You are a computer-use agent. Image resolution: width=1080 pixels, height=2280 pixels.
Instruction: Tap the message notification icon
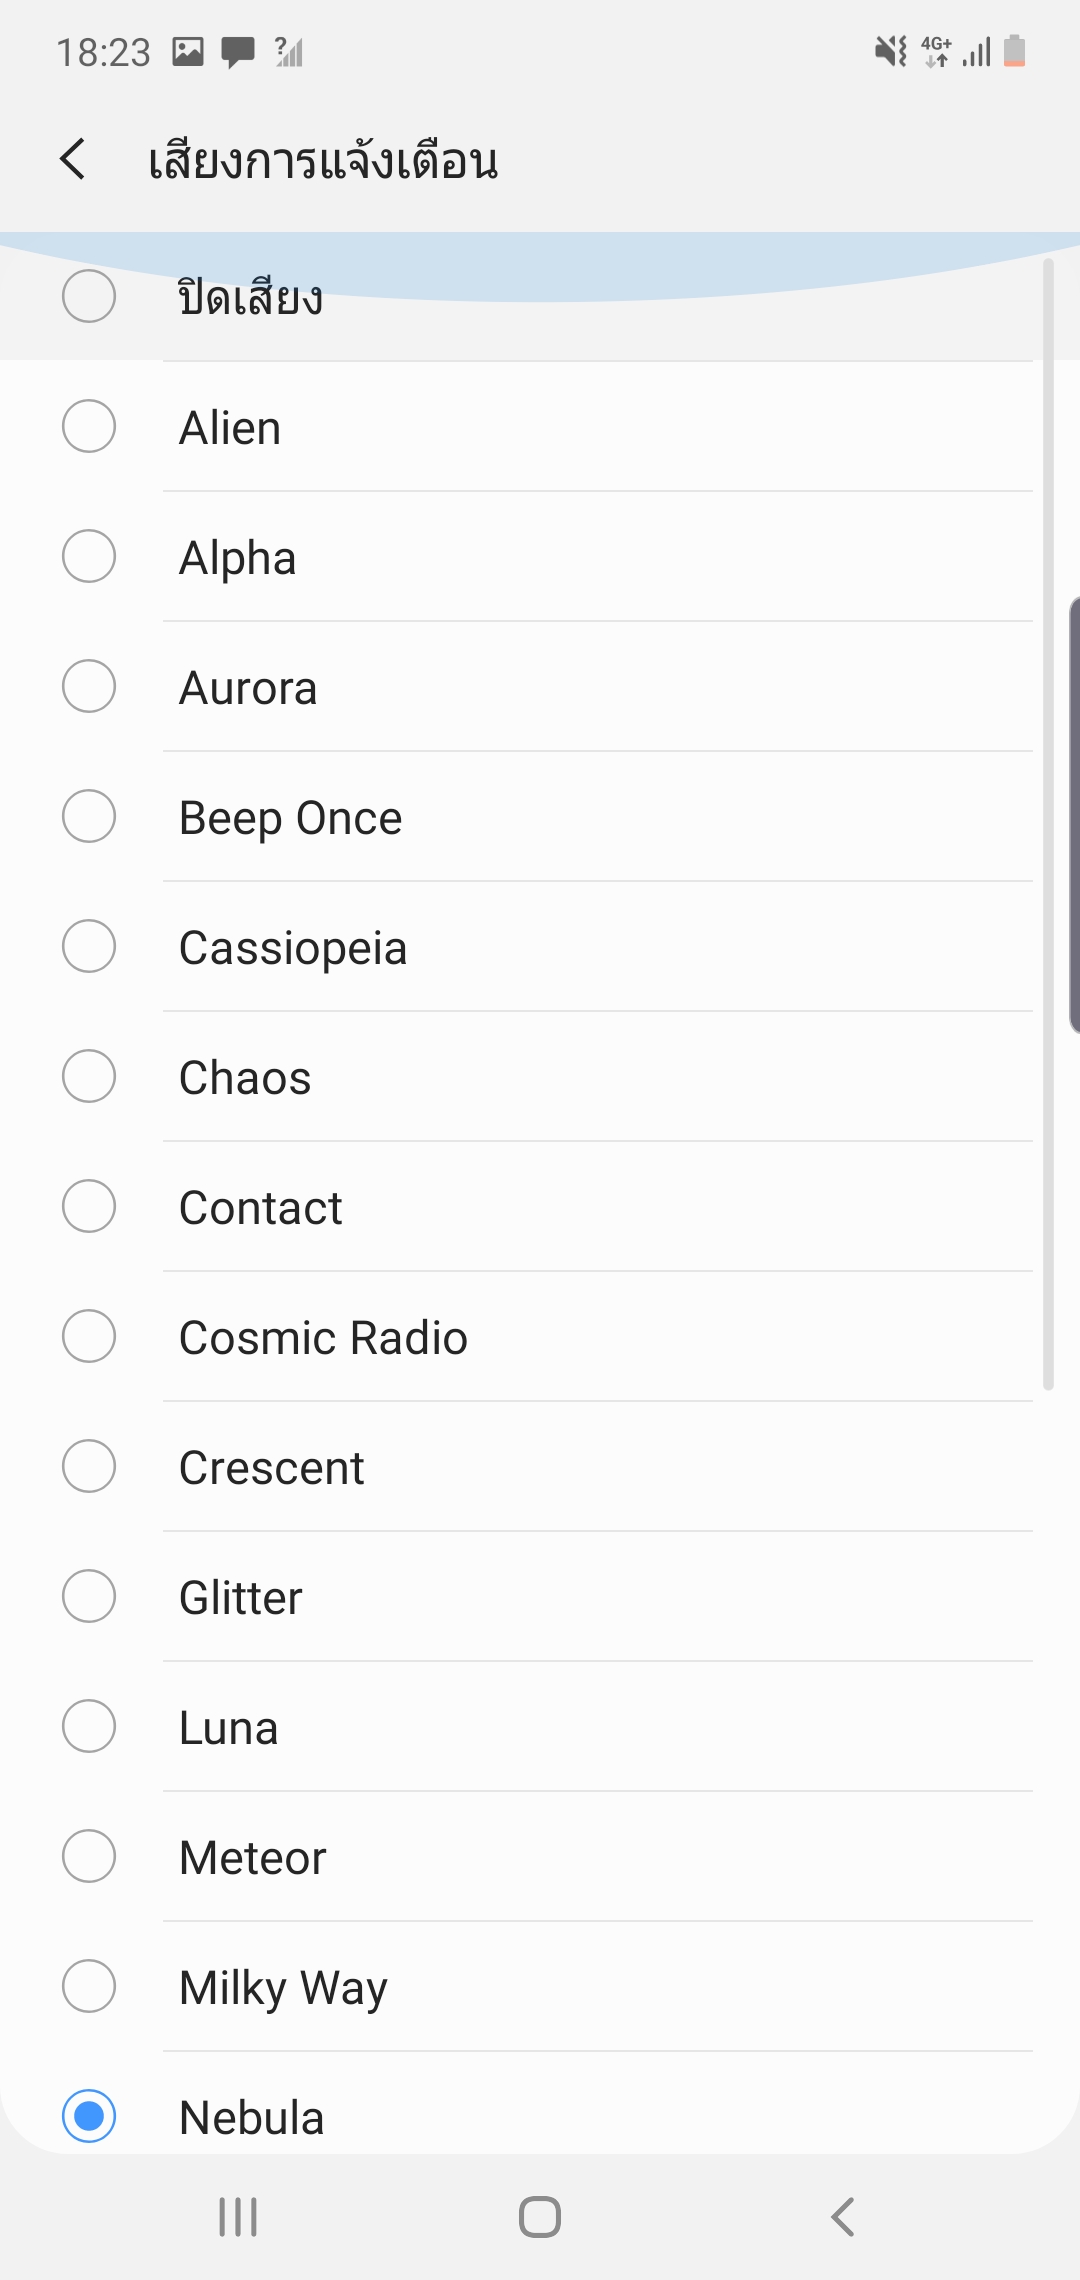point(238,51)
